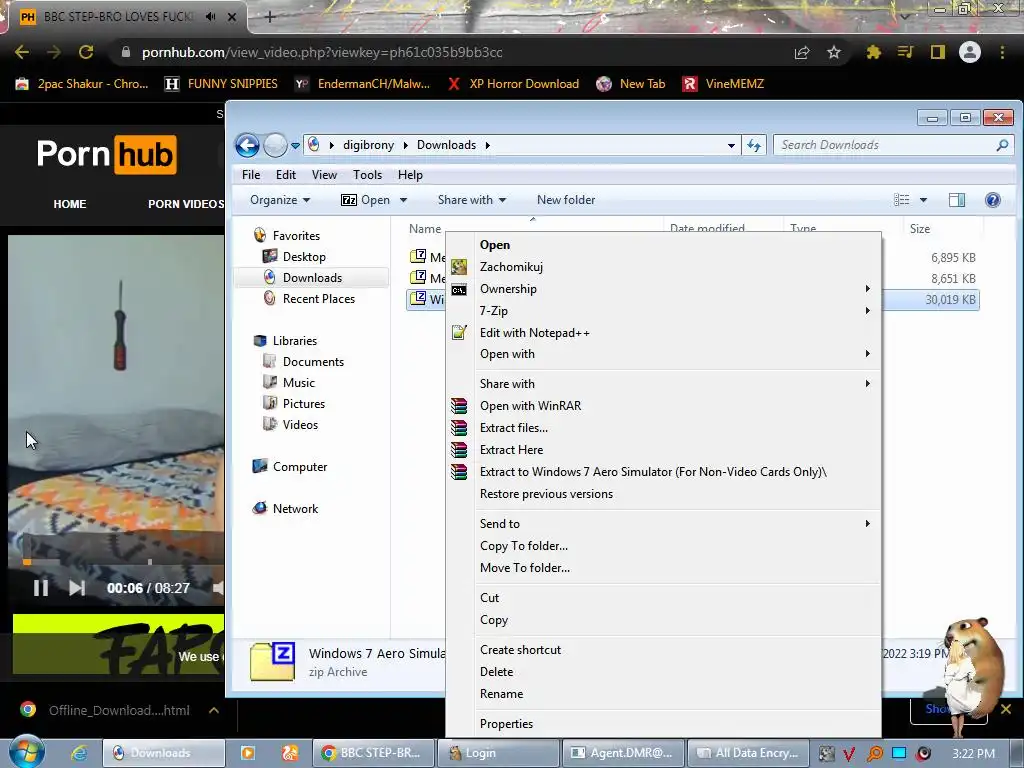This screenshot has width=1024, height=768.
Task: Choose Edit with Notepad++
Action: [665, 333]
